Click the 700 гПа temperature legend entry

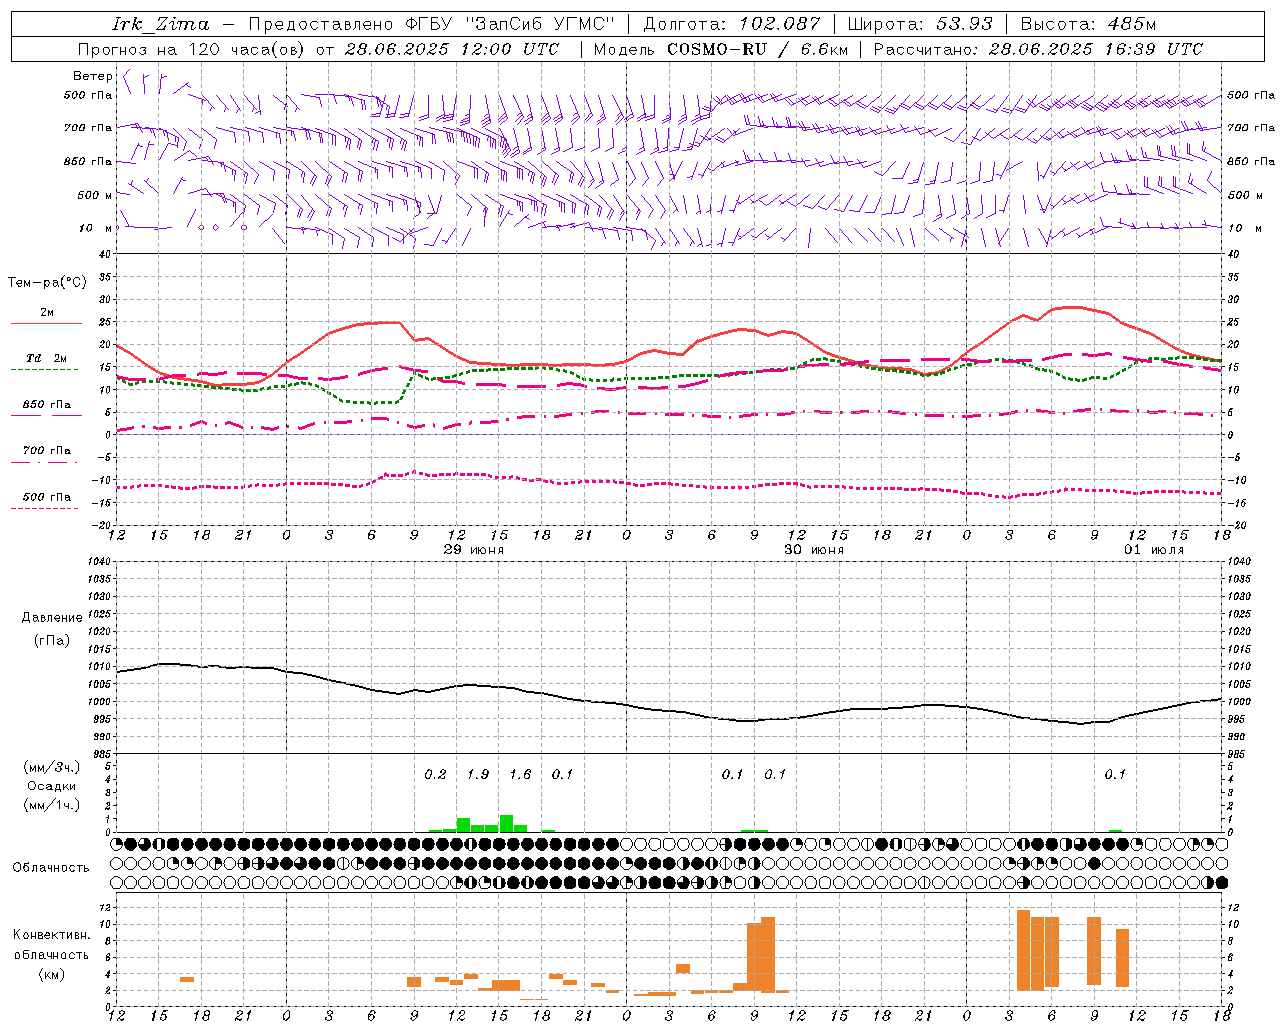47,451
